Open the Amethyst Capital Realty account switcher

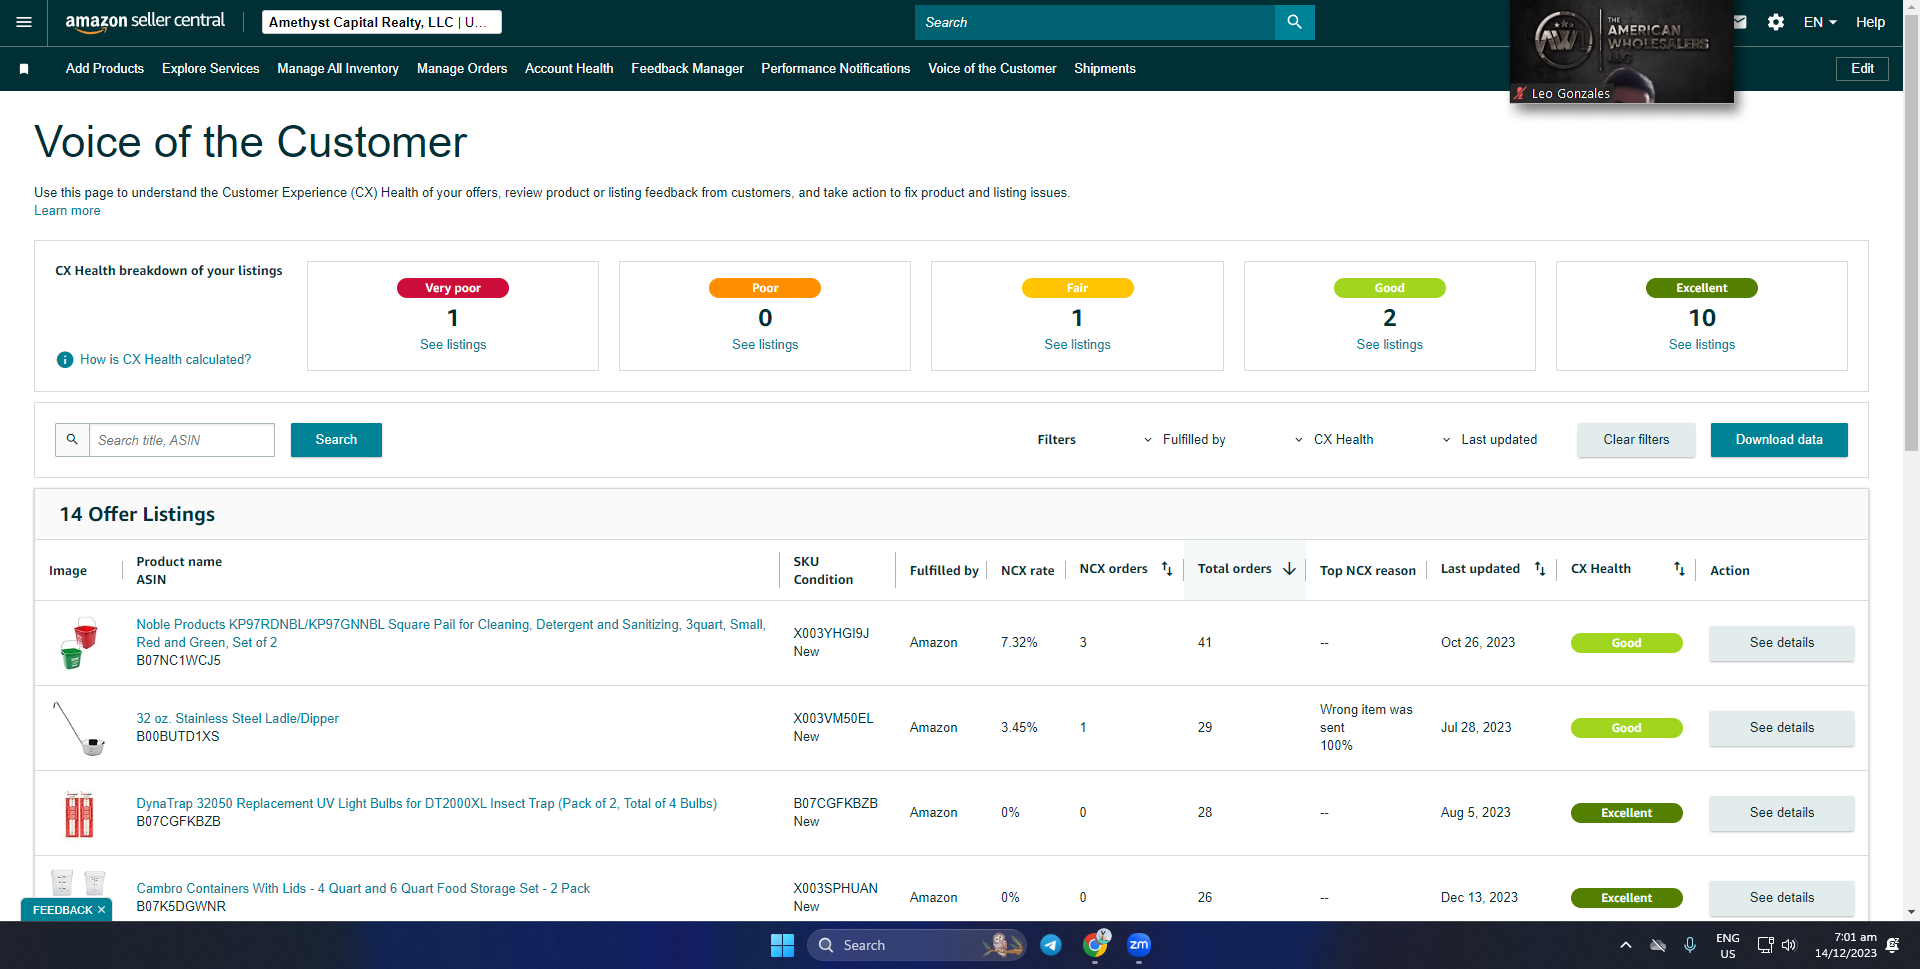(382, 22)
